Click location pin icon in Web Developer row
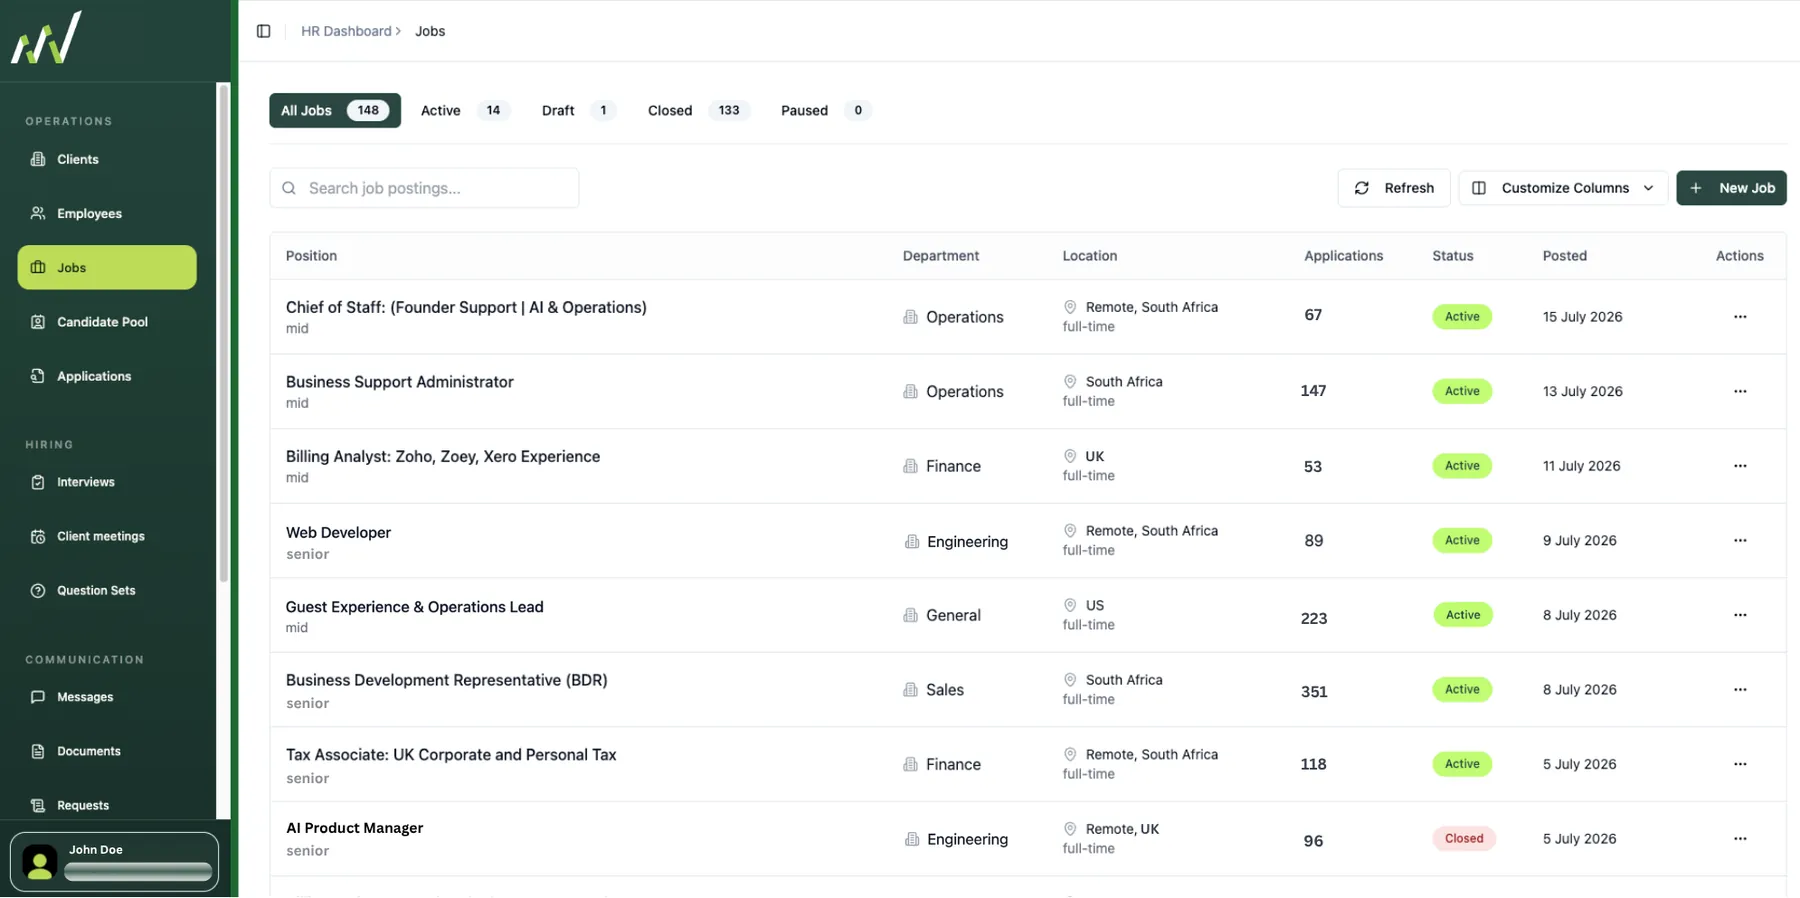The width and height of the screenshot is (1800, 898). 1070,531
